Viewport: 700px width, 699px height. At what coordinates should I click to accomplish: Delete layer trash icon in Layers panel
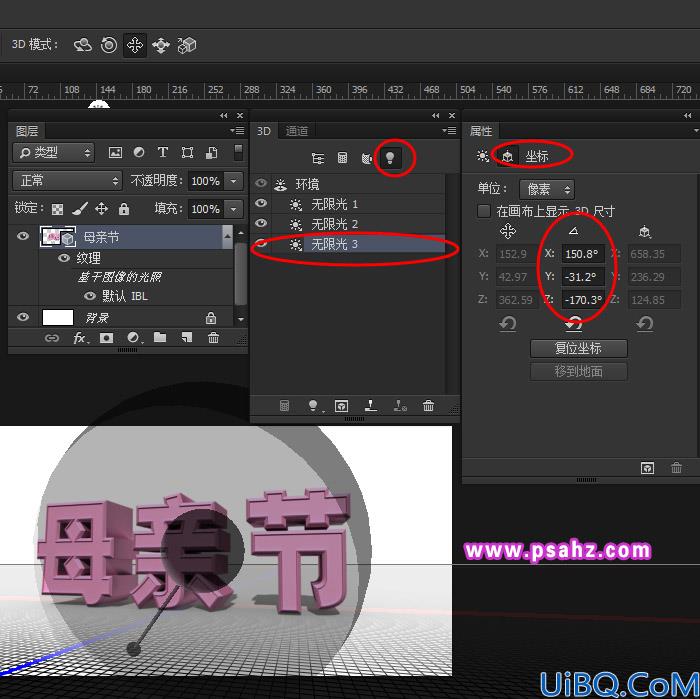(x=213, y=338)
